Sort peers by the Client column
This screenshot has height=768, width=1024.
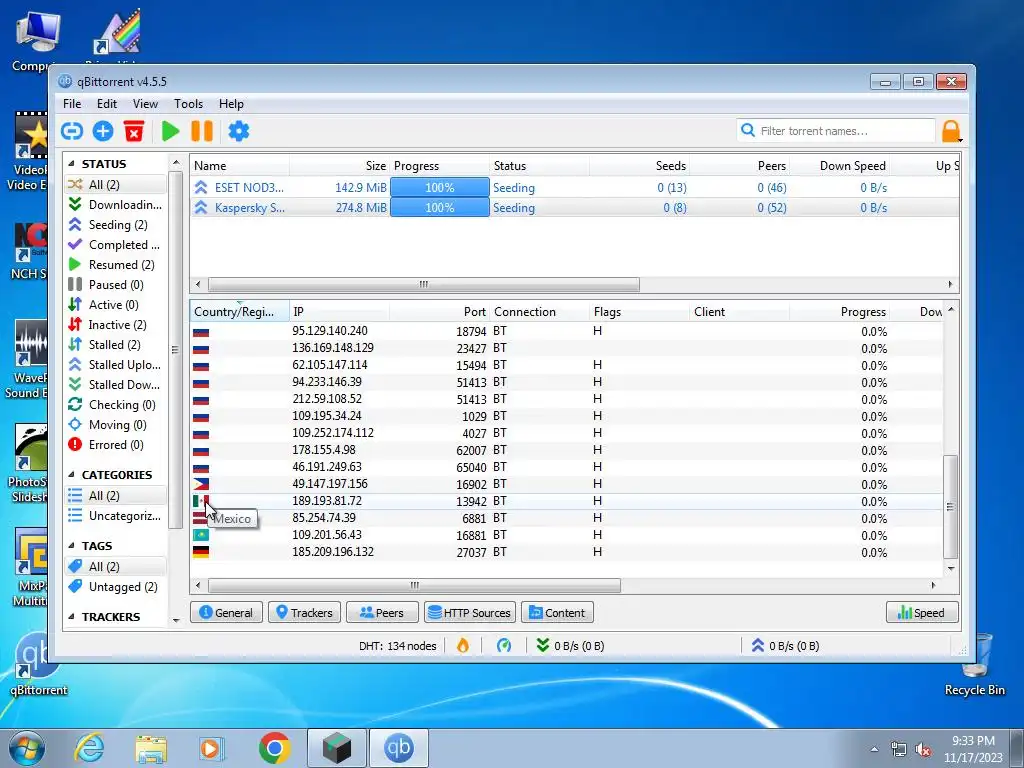[739, 312]
